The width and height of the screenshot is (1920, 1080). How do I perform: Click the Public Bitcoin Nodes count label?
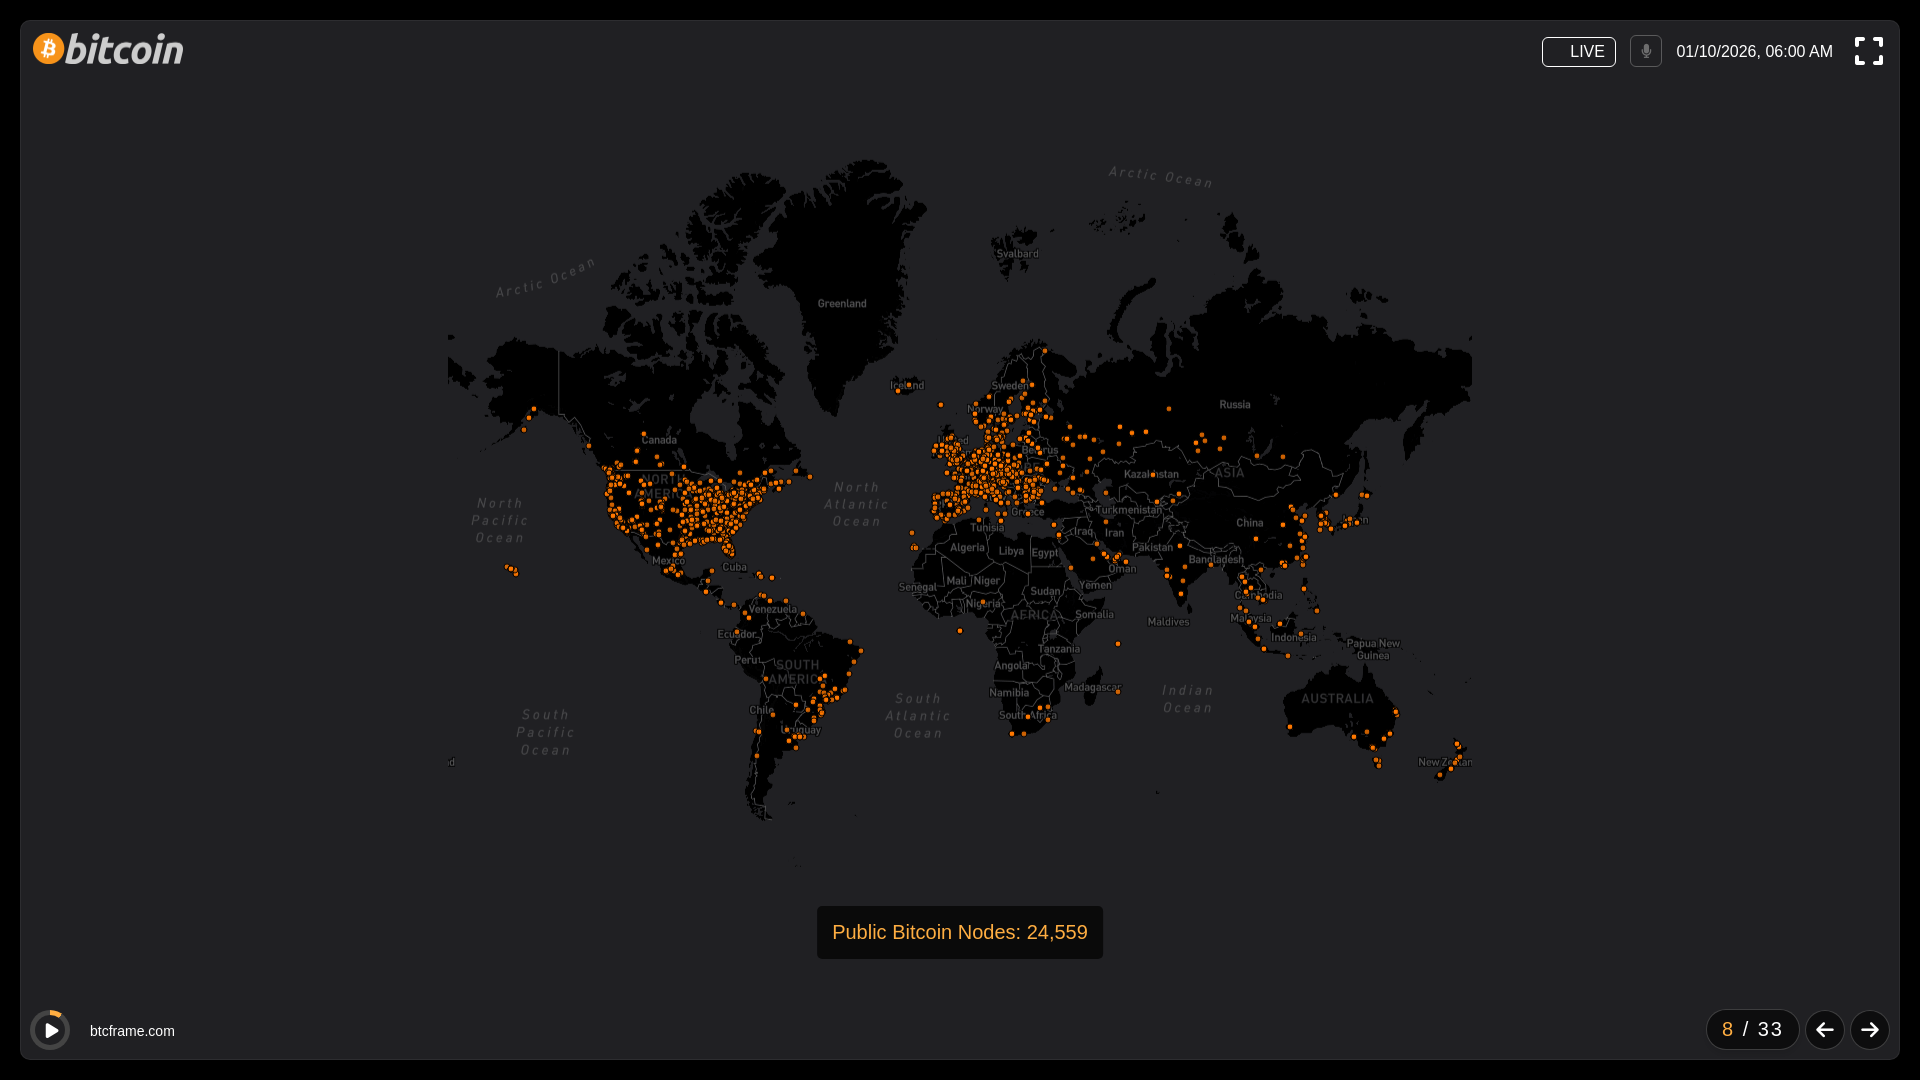959,932
